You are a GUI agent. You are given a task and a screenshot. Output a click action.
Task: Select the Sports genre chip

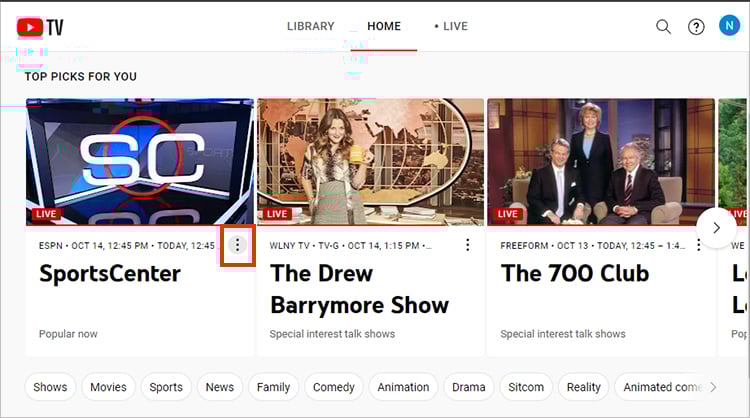(x=166, y=387)
